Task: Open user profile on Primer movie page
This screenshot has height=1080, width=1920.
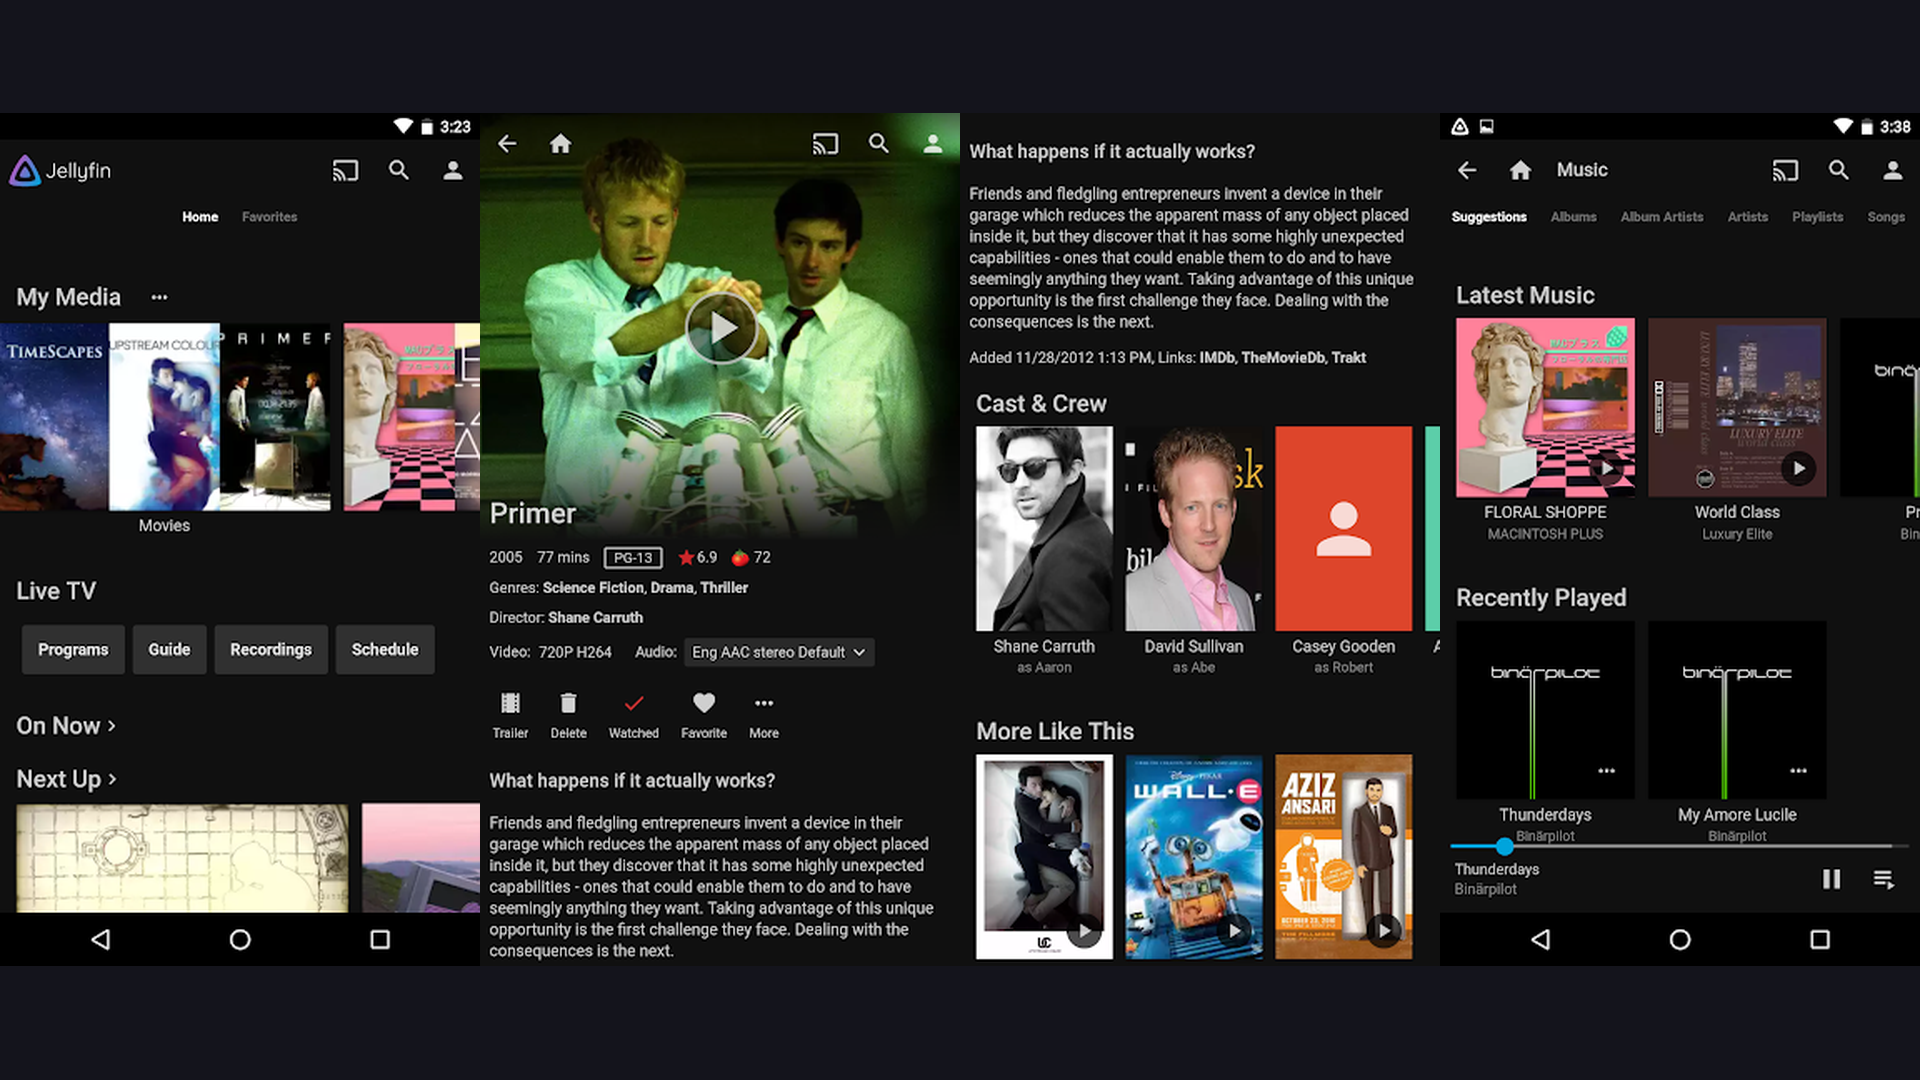Action: 933,144
